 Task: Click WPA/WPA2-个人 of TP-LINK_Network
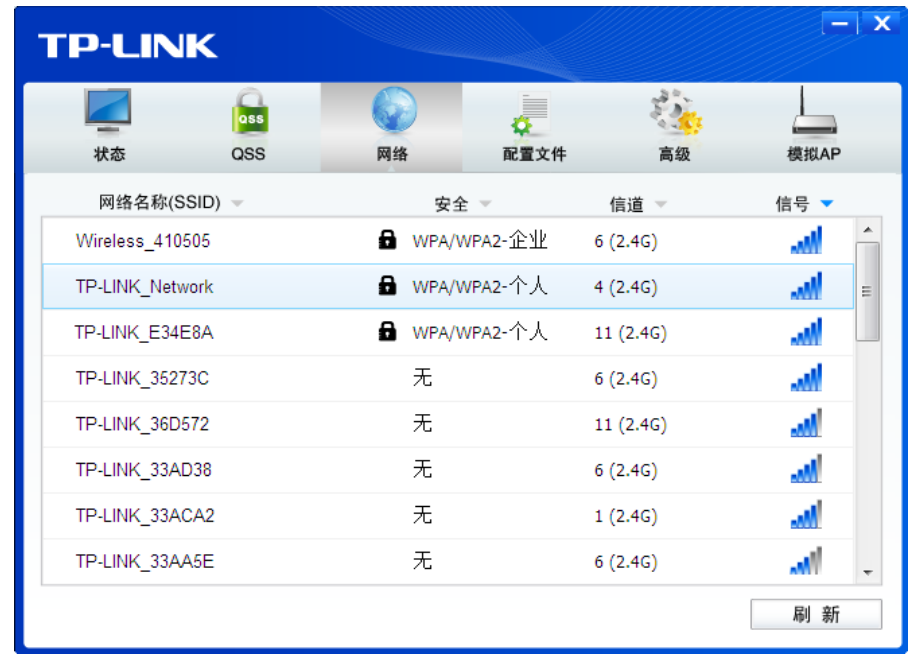pos(480,286)
